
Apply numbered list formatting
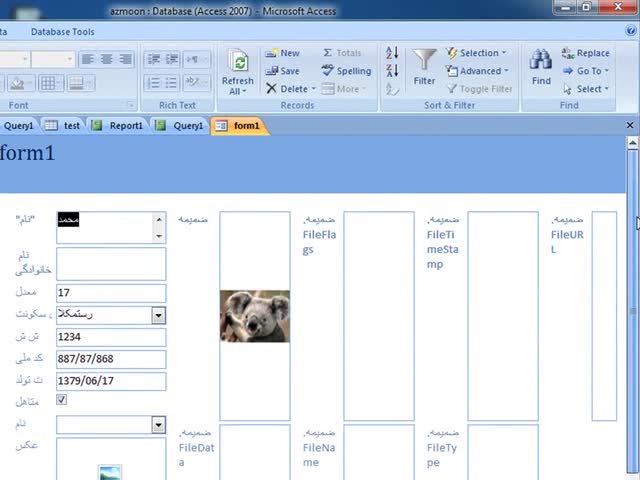[153, 83]
